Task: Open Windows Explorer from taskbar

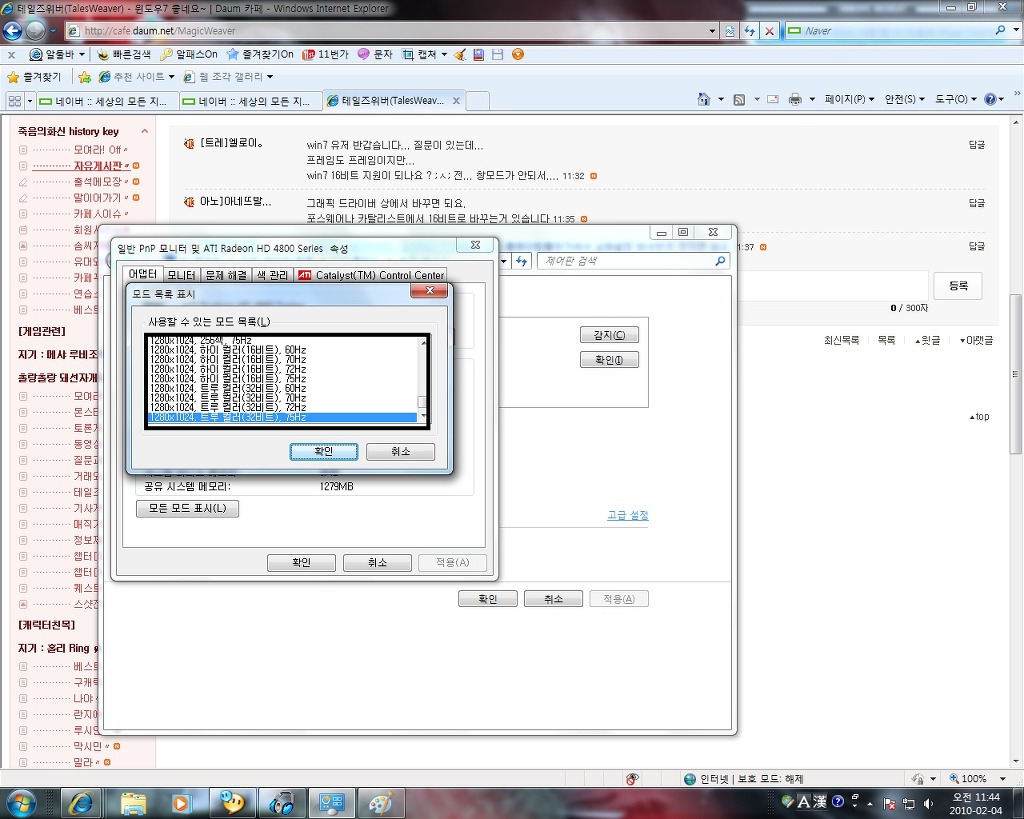Action: click(133, 803)
